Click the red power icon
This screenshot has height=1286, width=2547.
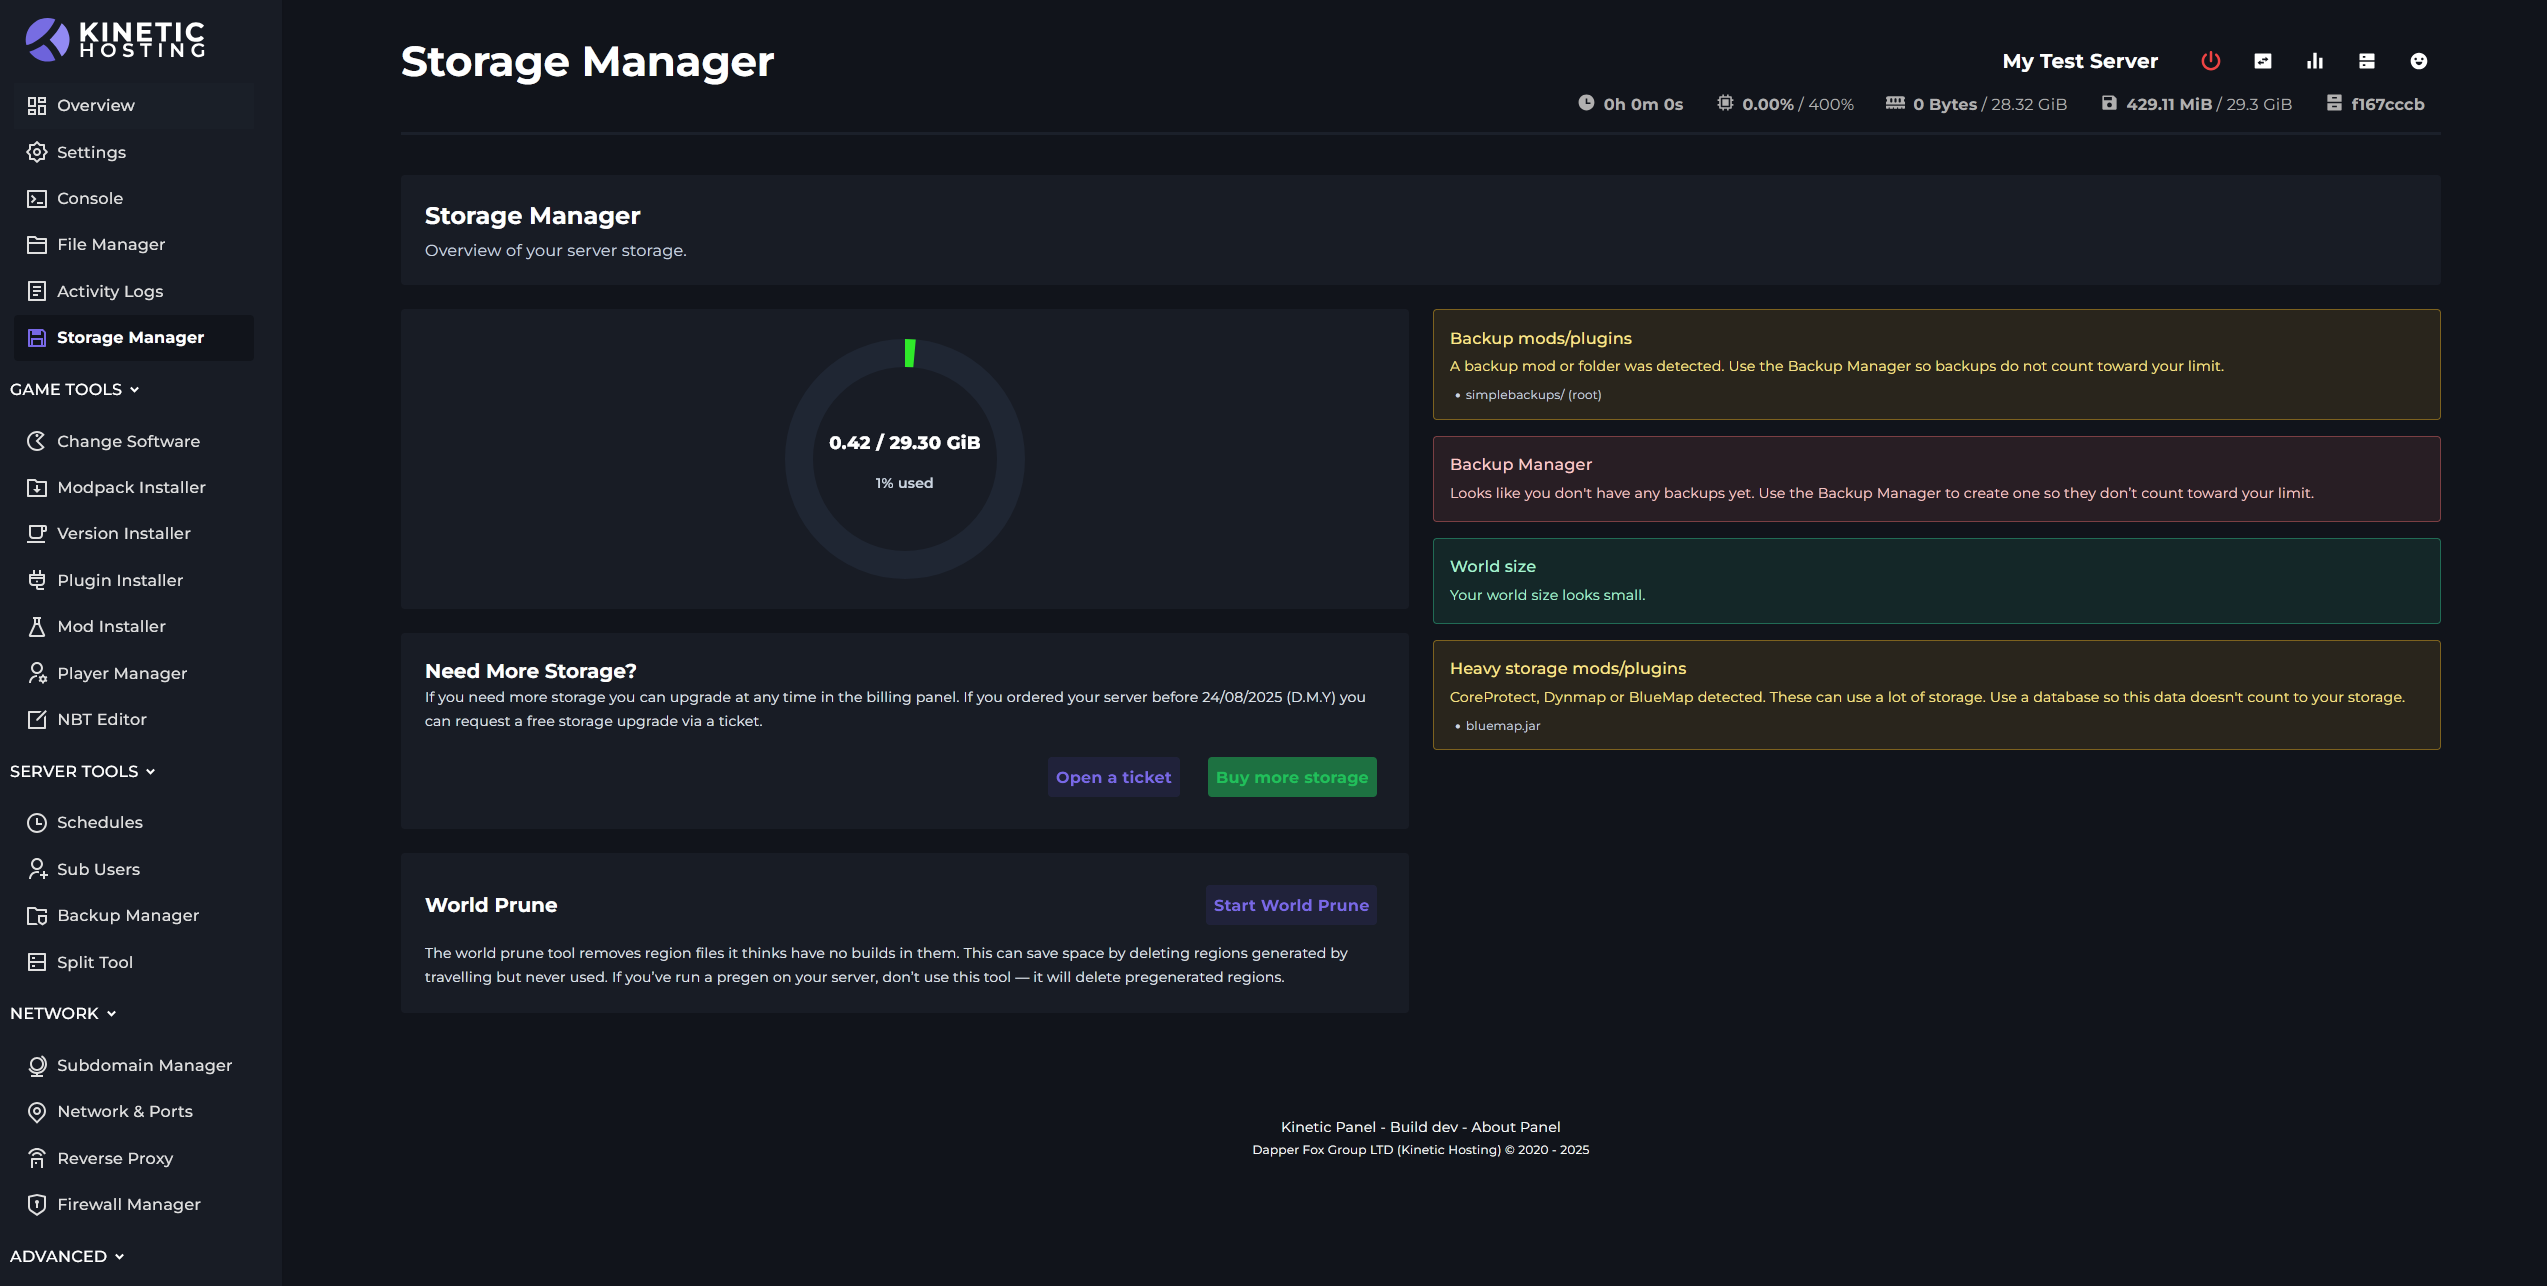click(x=2210, y=61)
